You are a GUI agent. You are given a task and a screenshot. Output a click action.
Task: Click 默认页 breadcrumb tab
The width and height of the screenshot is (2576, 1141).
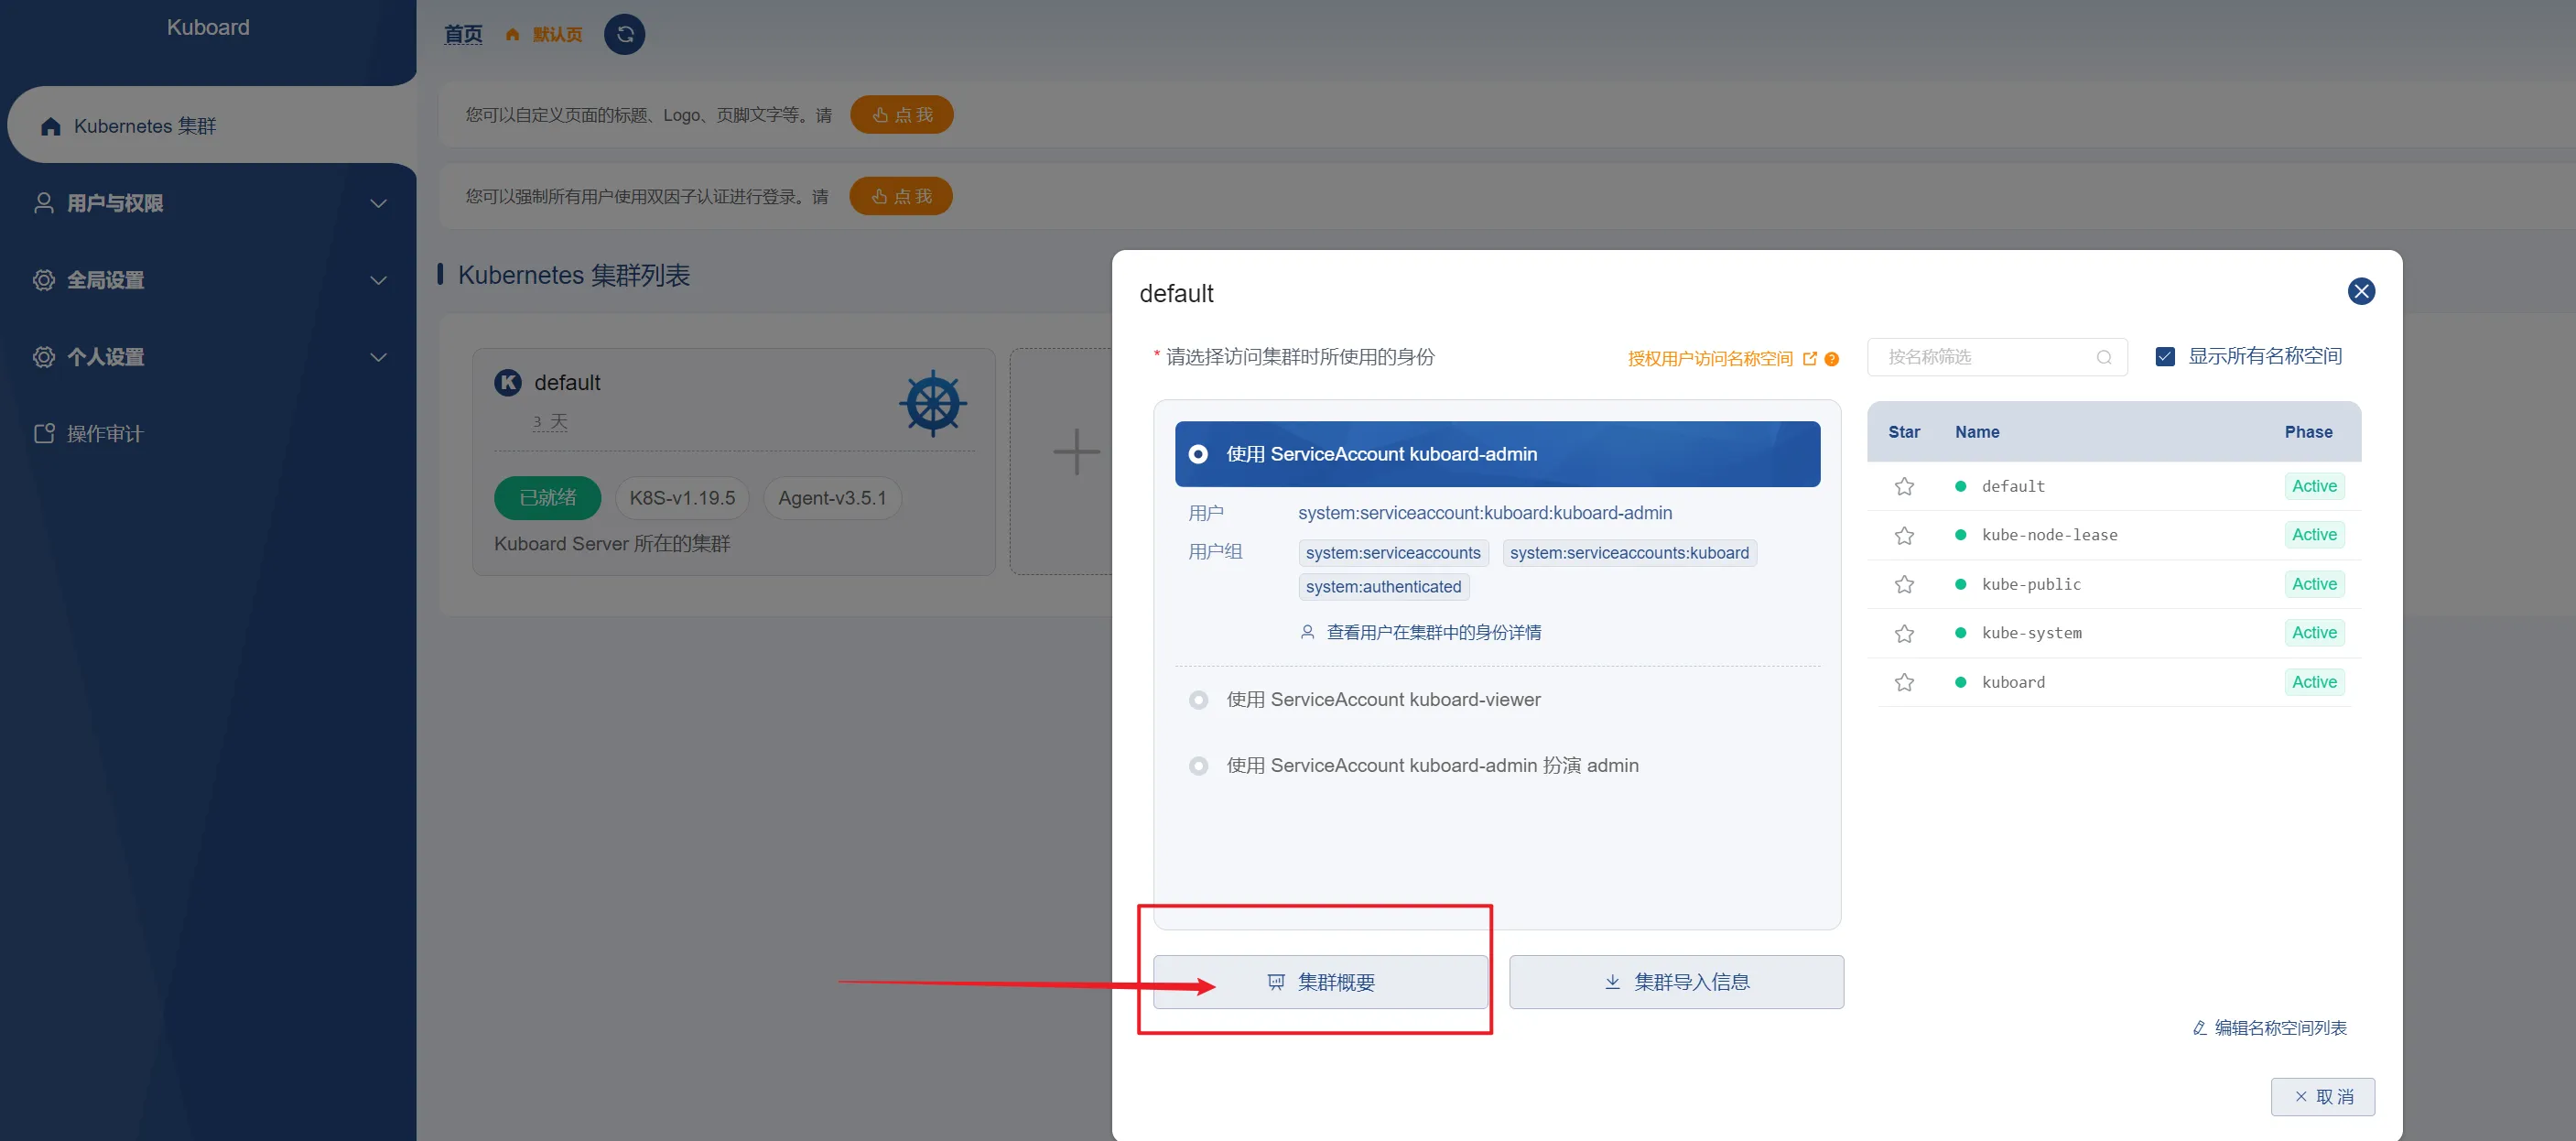point(557,35)
